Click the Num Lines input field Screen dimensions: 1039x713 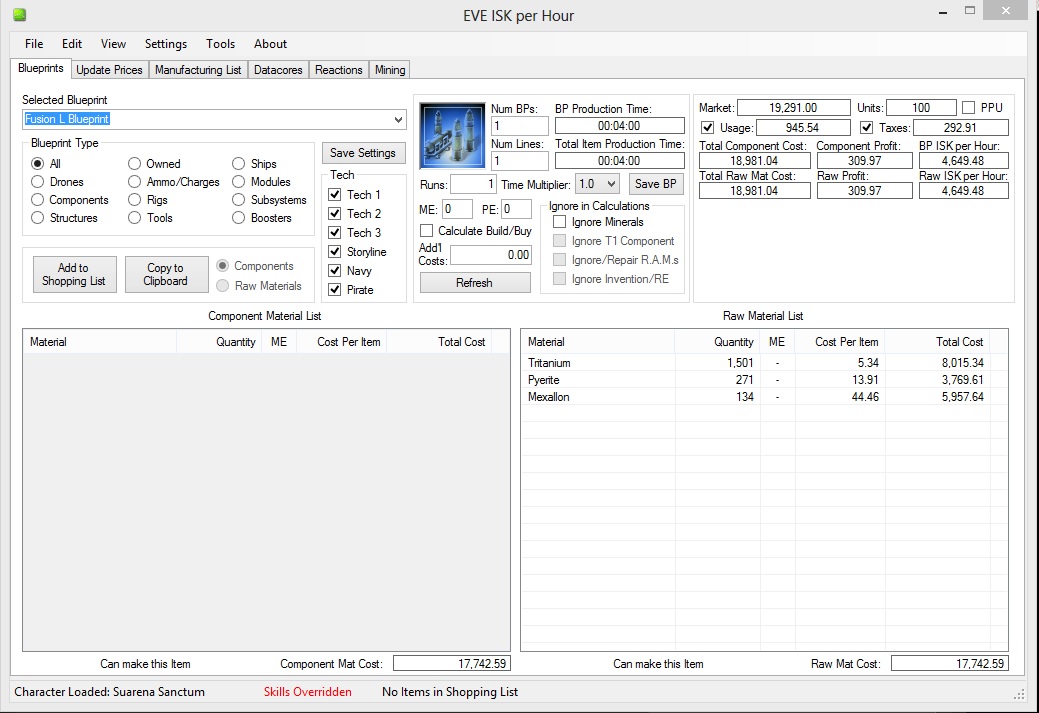(520, 161)
